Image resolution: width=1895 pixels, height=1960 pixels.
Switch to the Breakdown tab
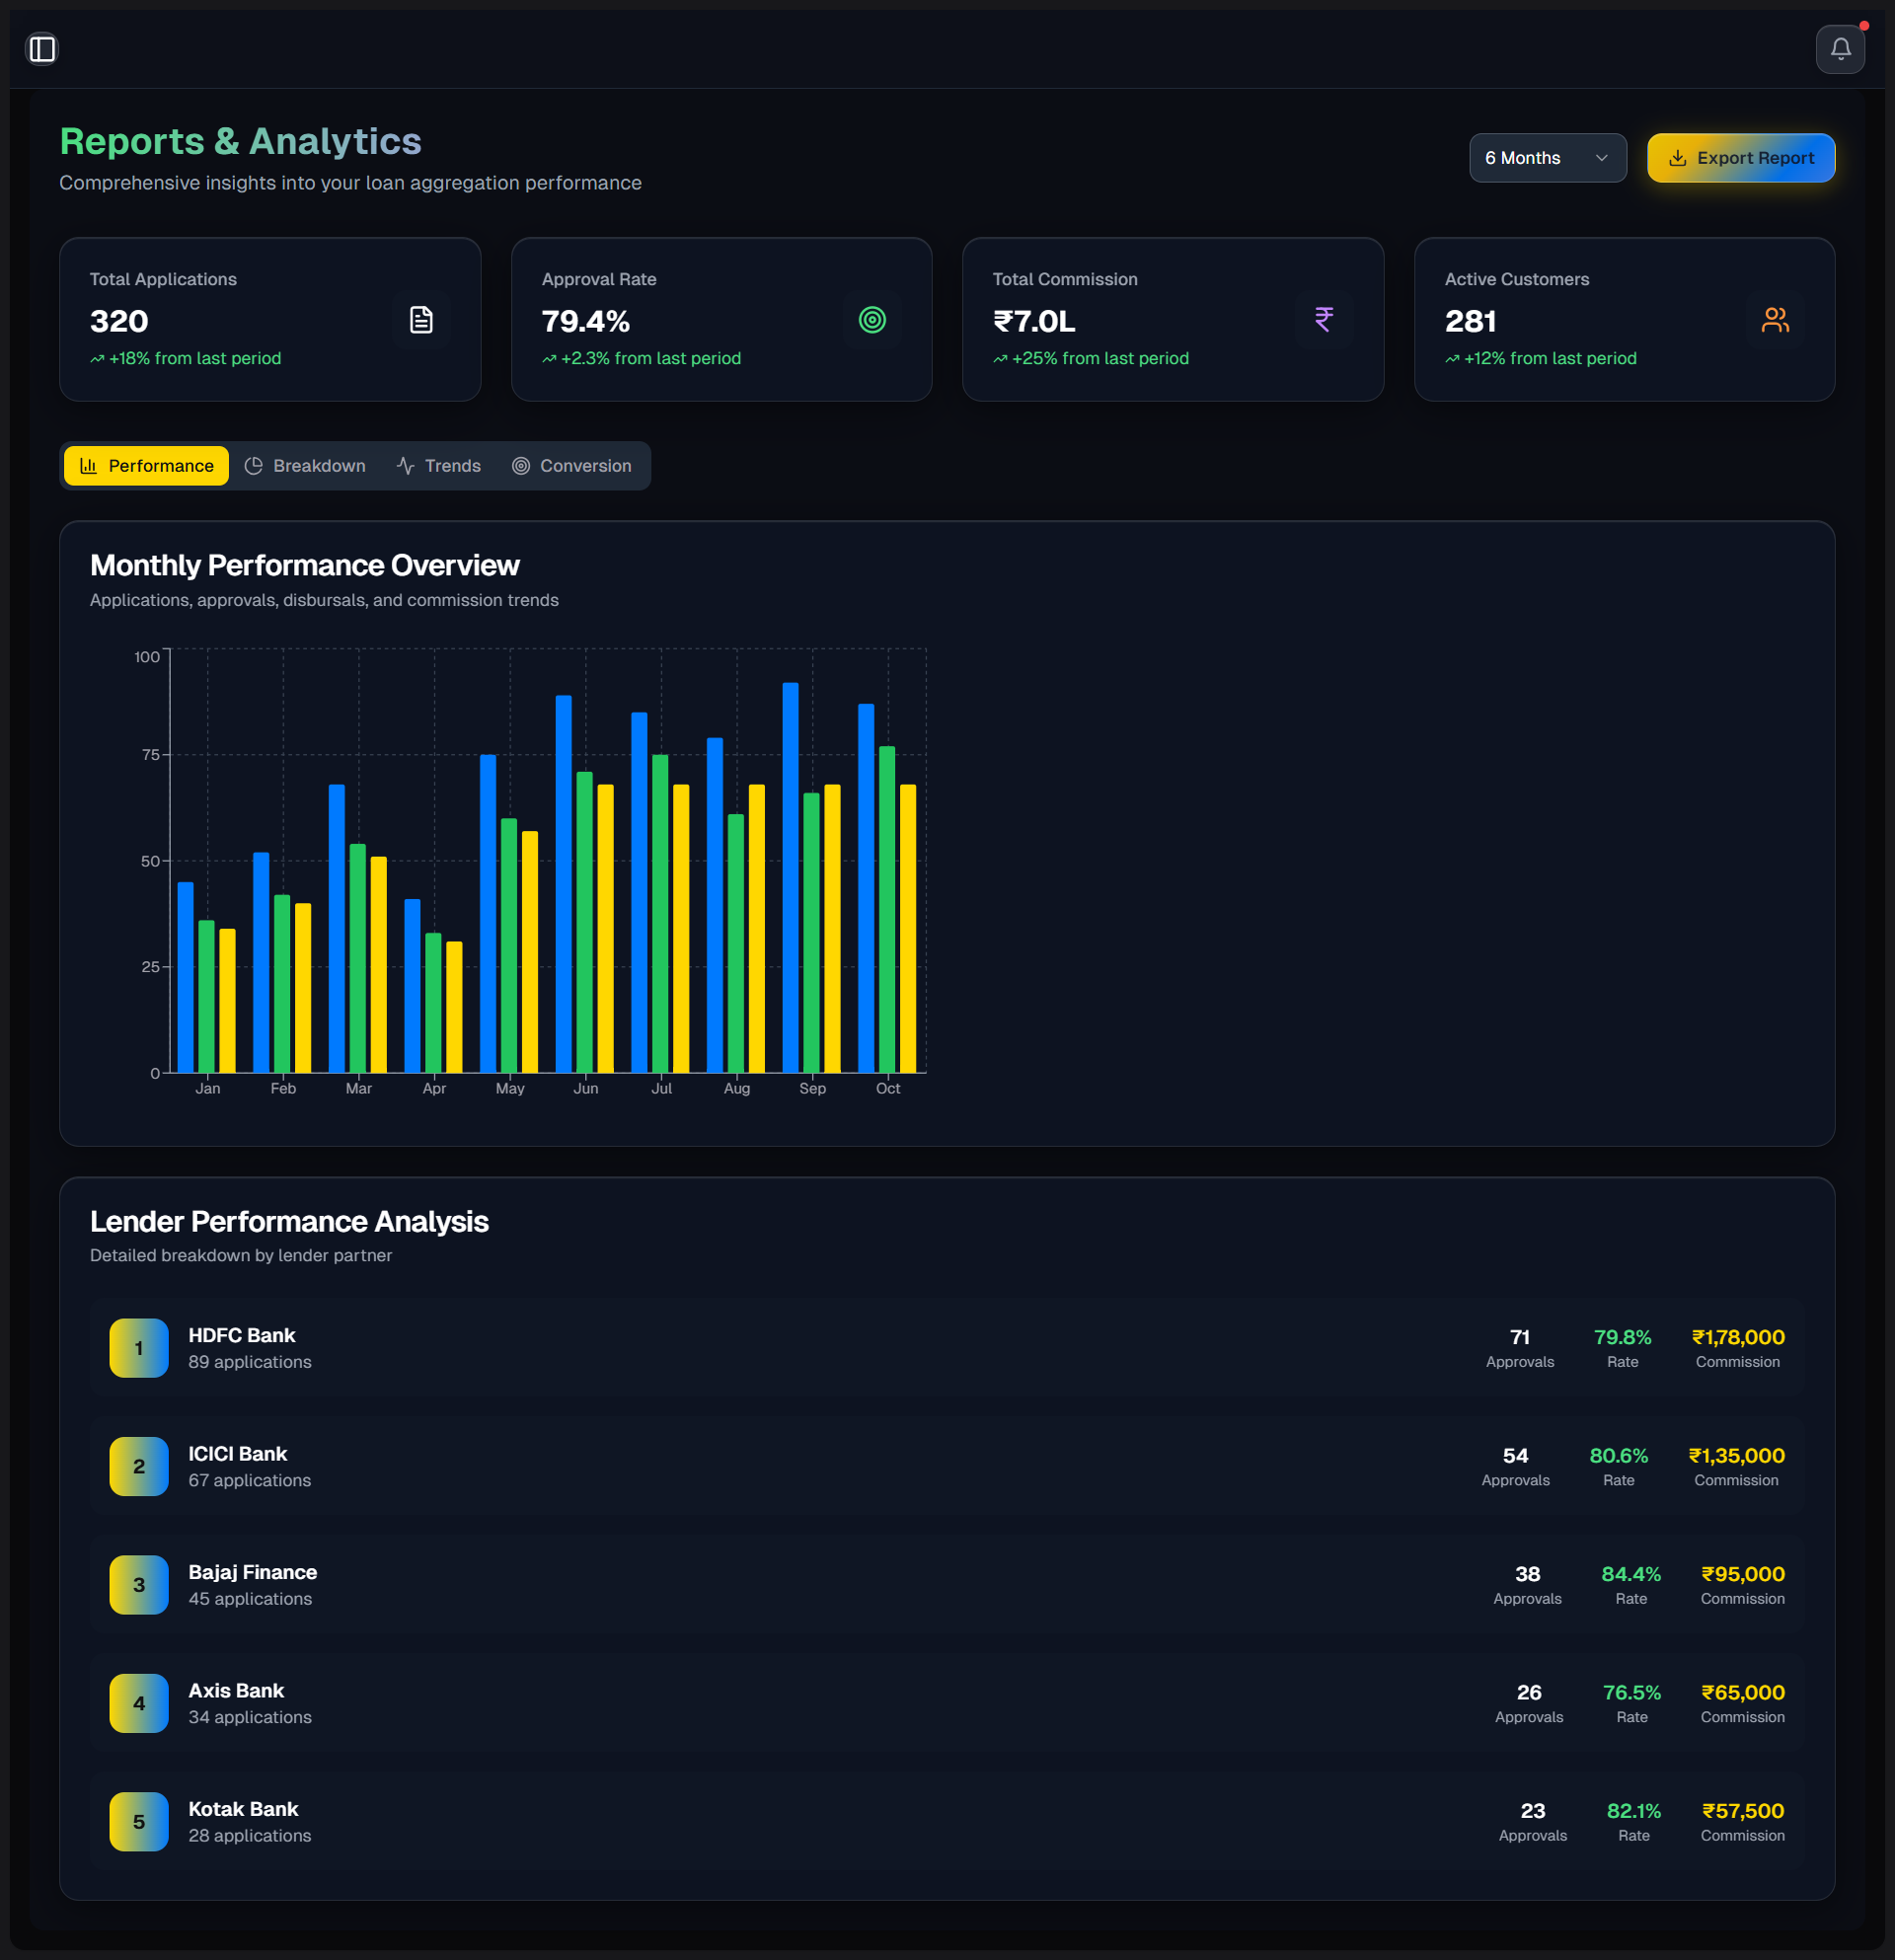305,466
